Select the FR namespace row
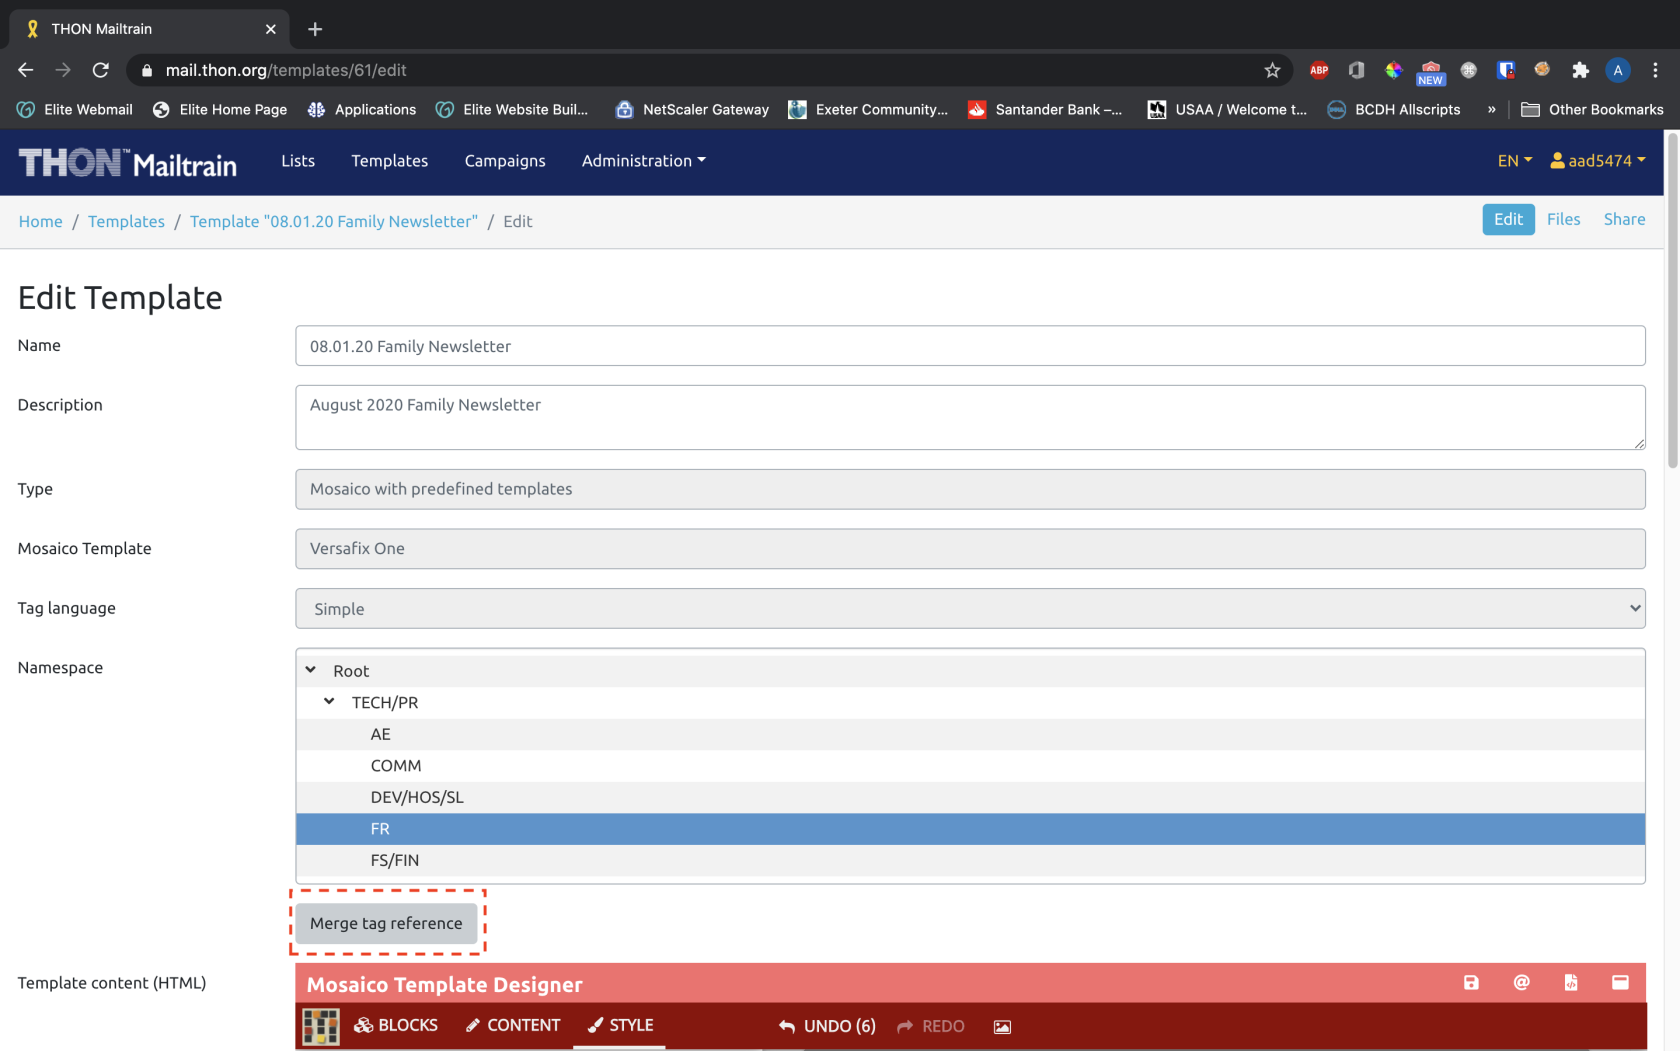Image resolution: width=1680 pixels, height=1051 pixels. click(970, 829)
